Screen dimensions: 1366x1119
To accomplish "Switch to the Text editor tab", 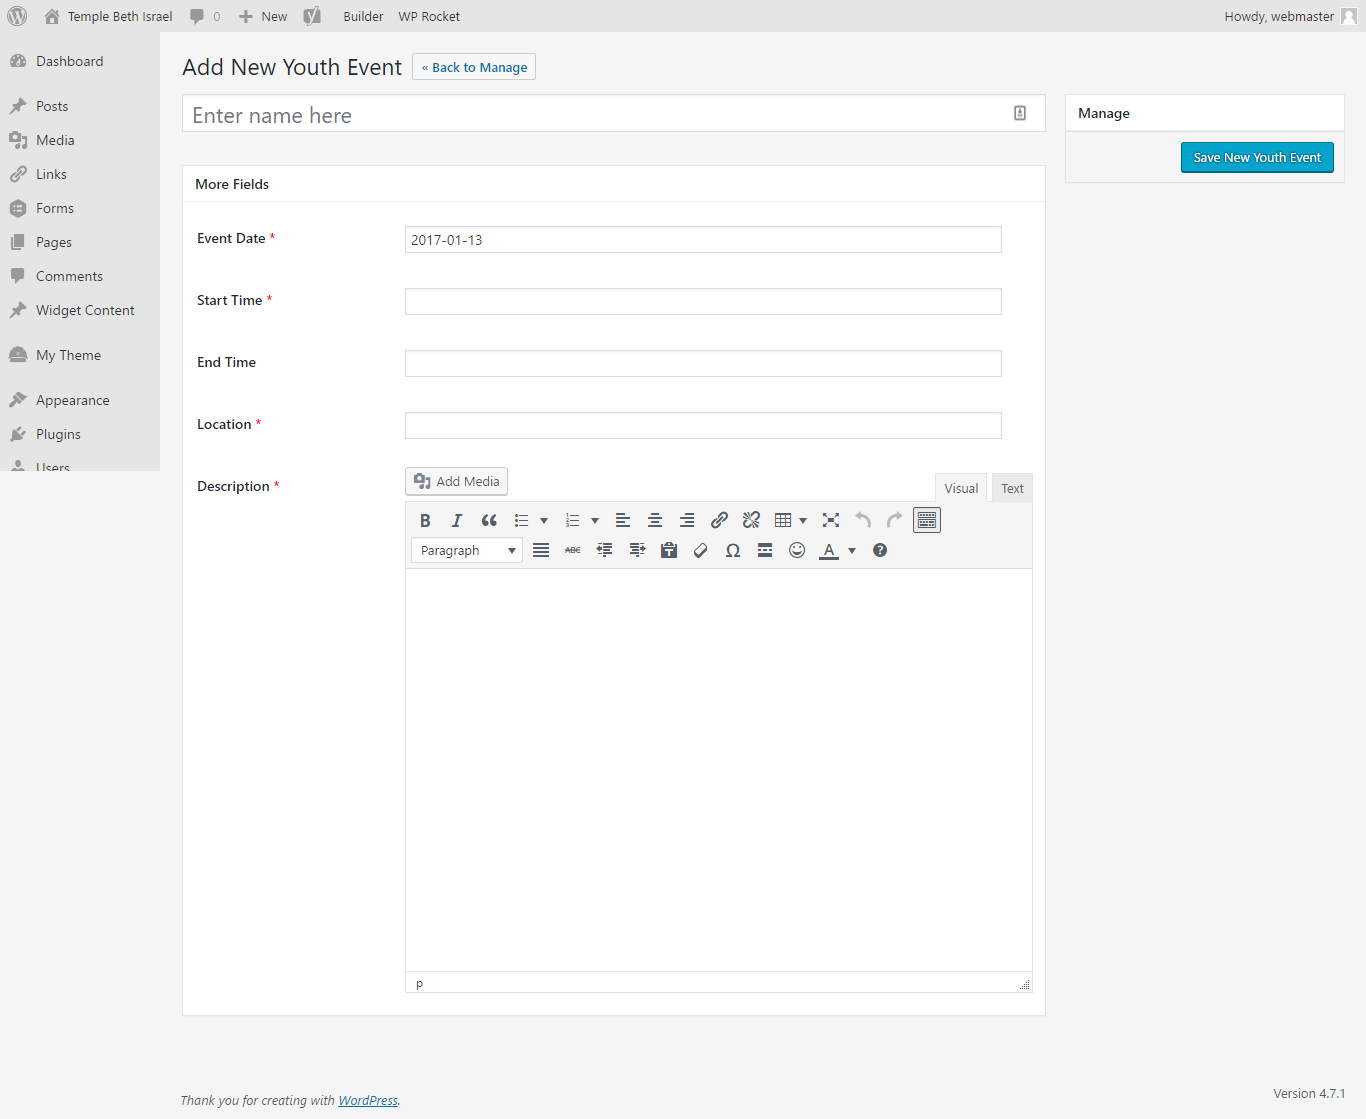I will coord(1012,488).
